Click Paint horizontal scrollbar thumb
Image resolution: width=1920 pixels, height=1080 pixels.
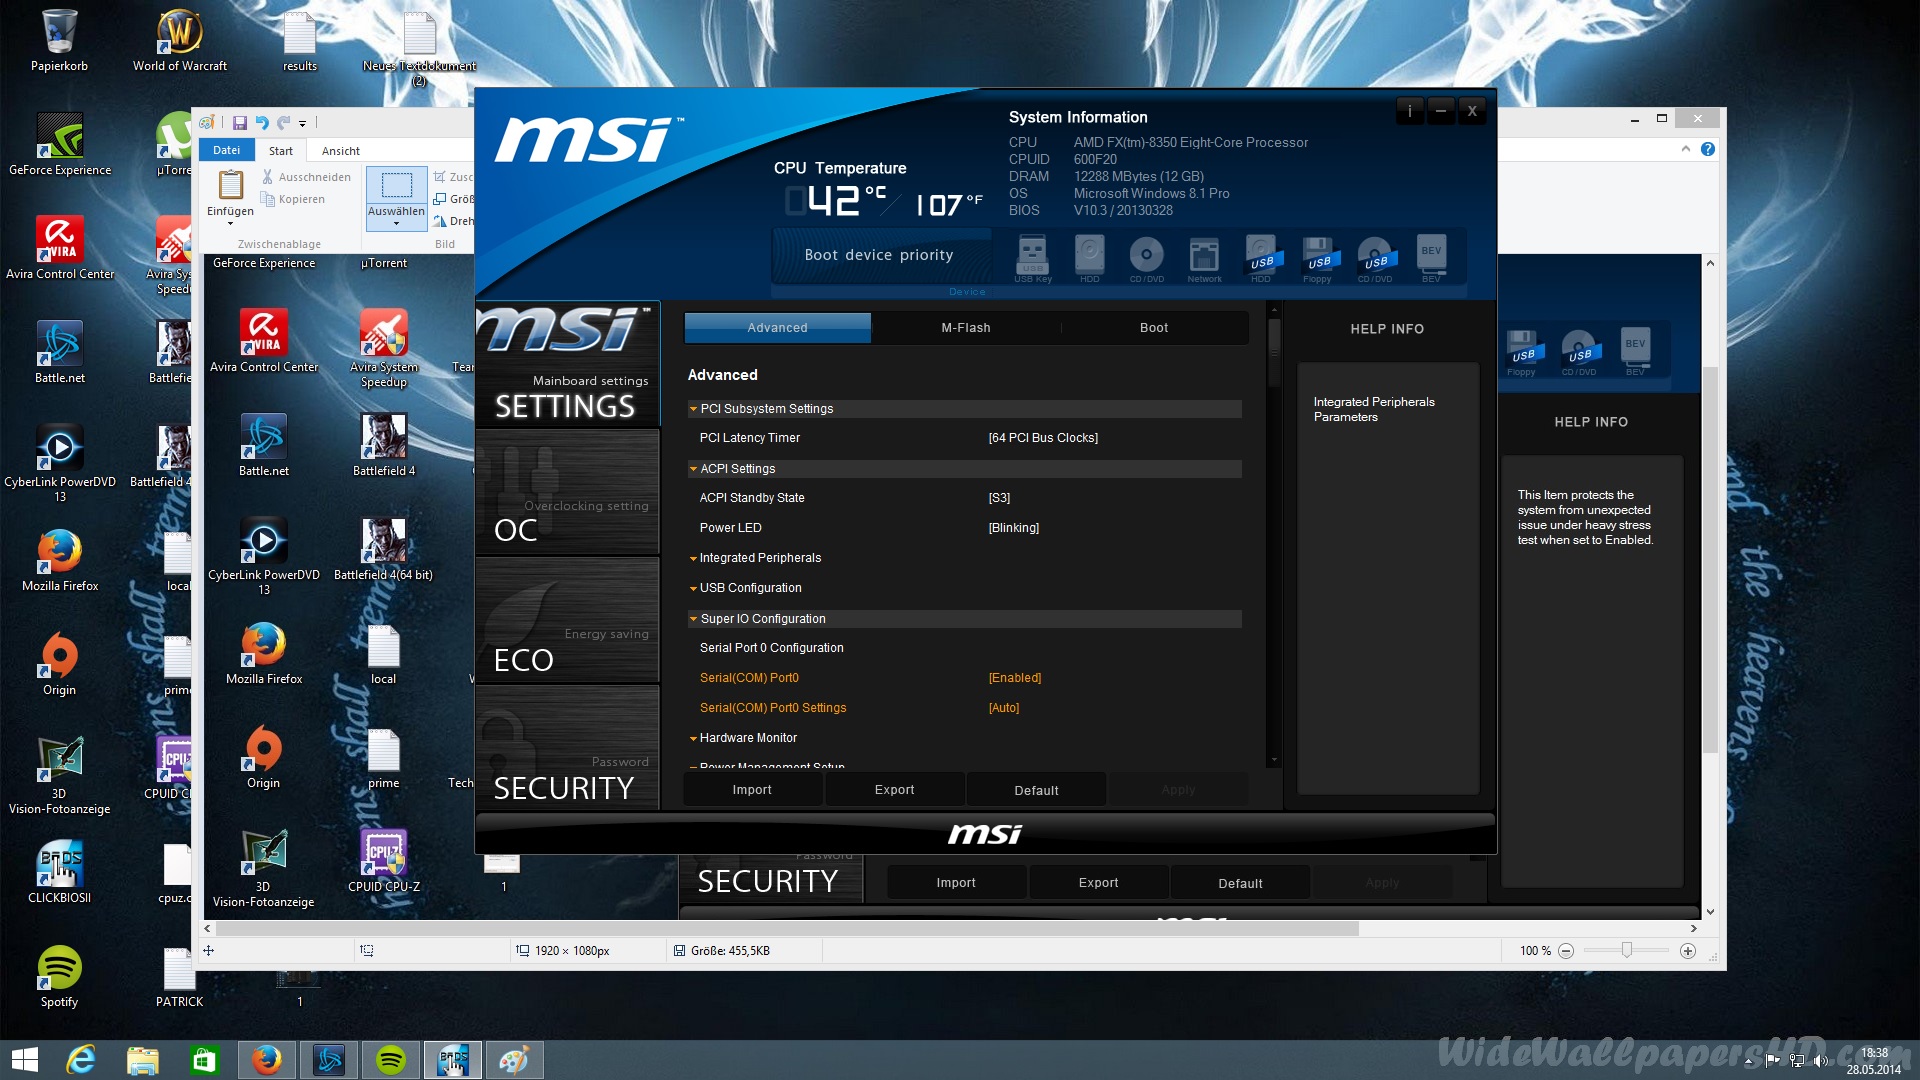click(788, 929)
